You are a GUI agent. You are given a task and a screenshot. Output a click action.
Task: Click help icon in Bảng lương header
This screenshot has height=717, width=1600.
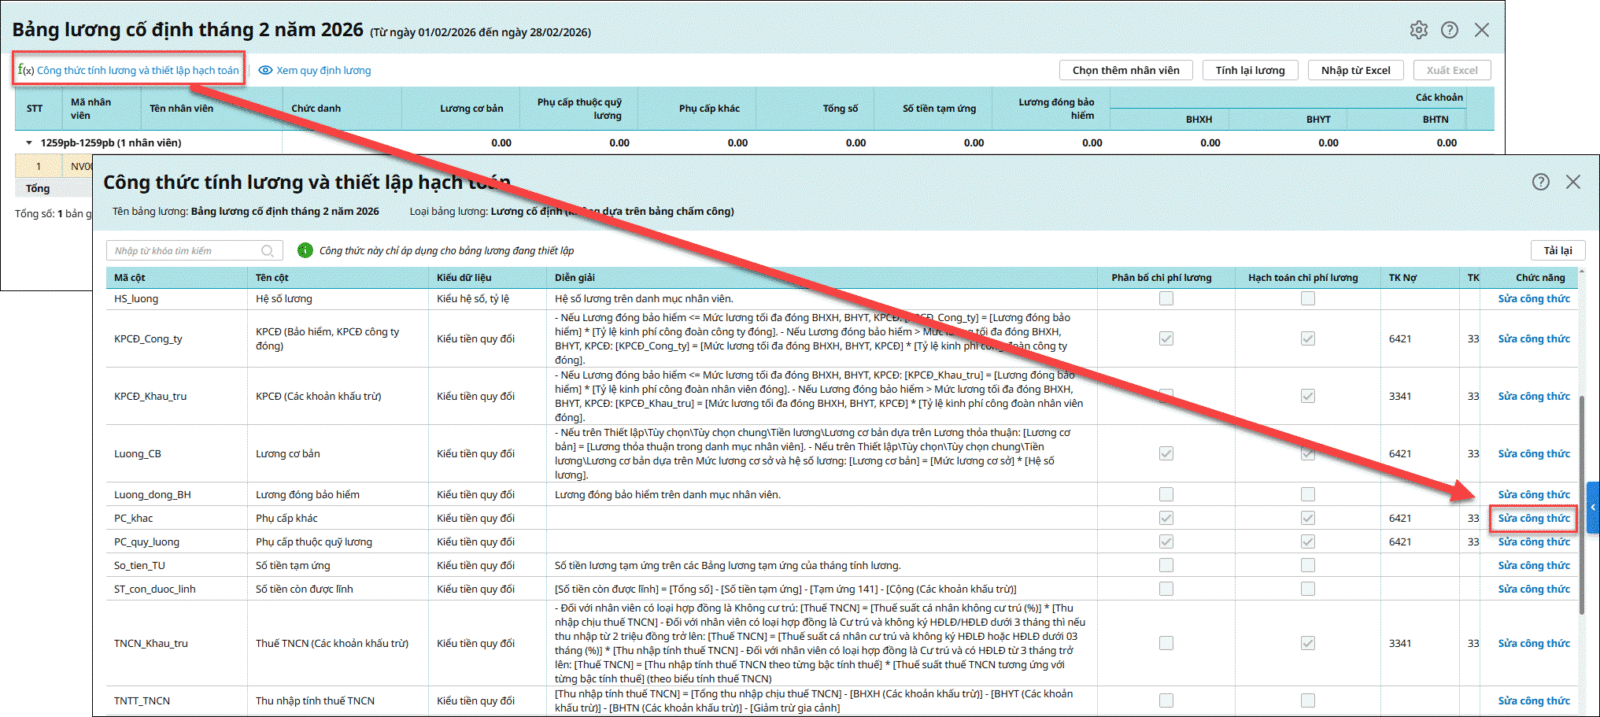pos(1449,30)
